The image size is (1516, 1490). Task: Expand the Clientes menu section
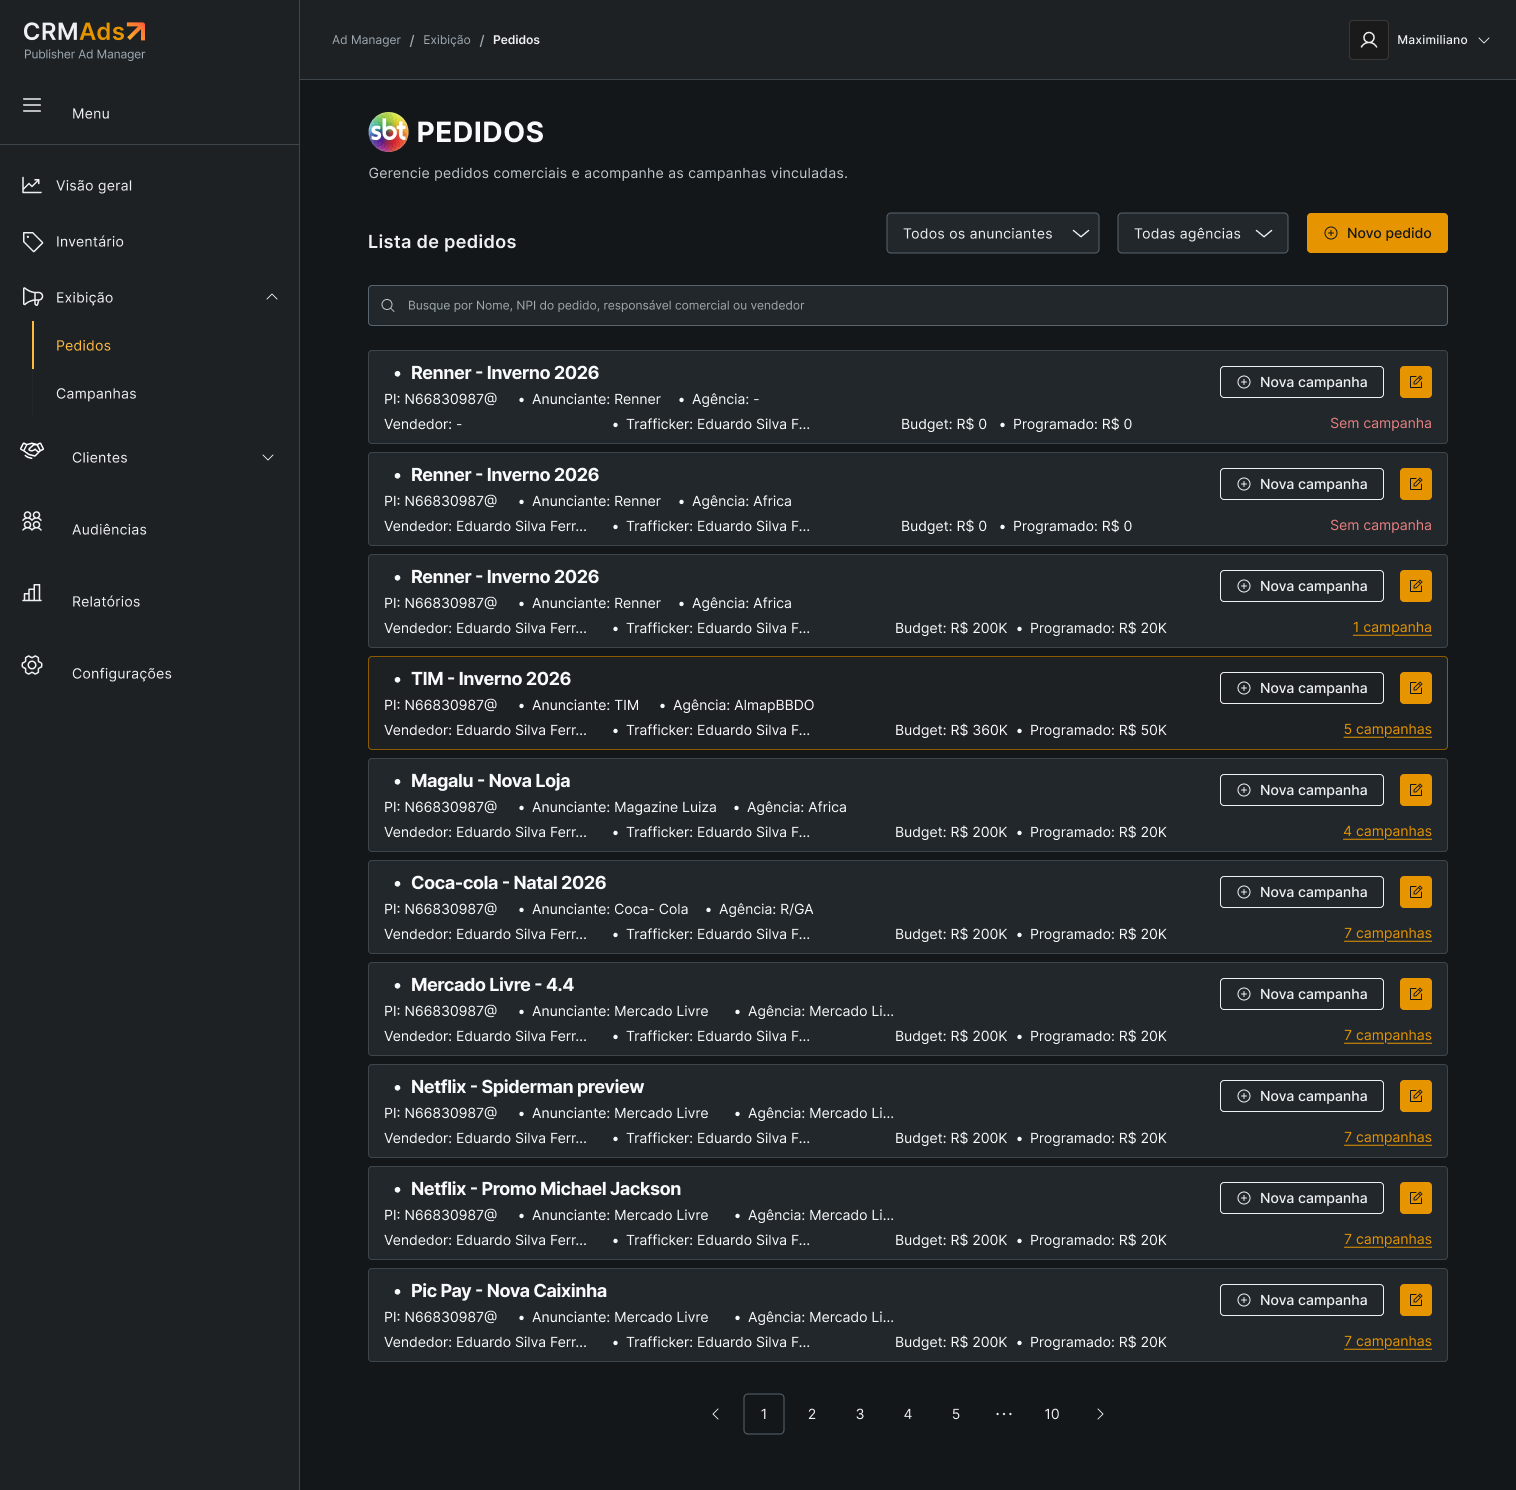tap(268, 457)
